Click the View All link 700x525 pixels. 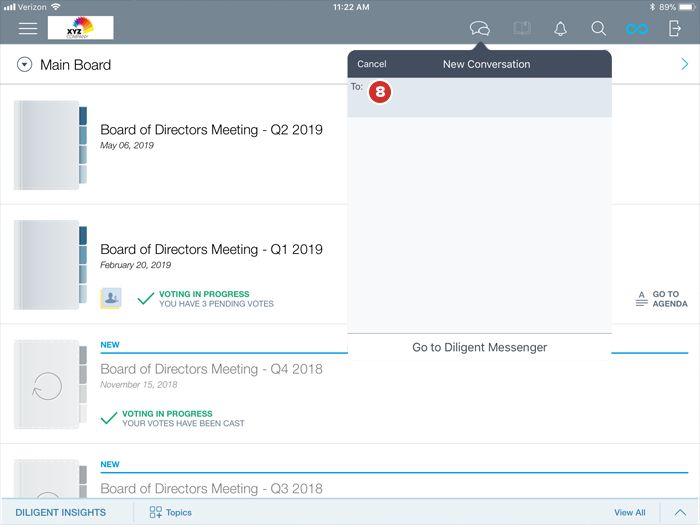(x=629, y=512)
